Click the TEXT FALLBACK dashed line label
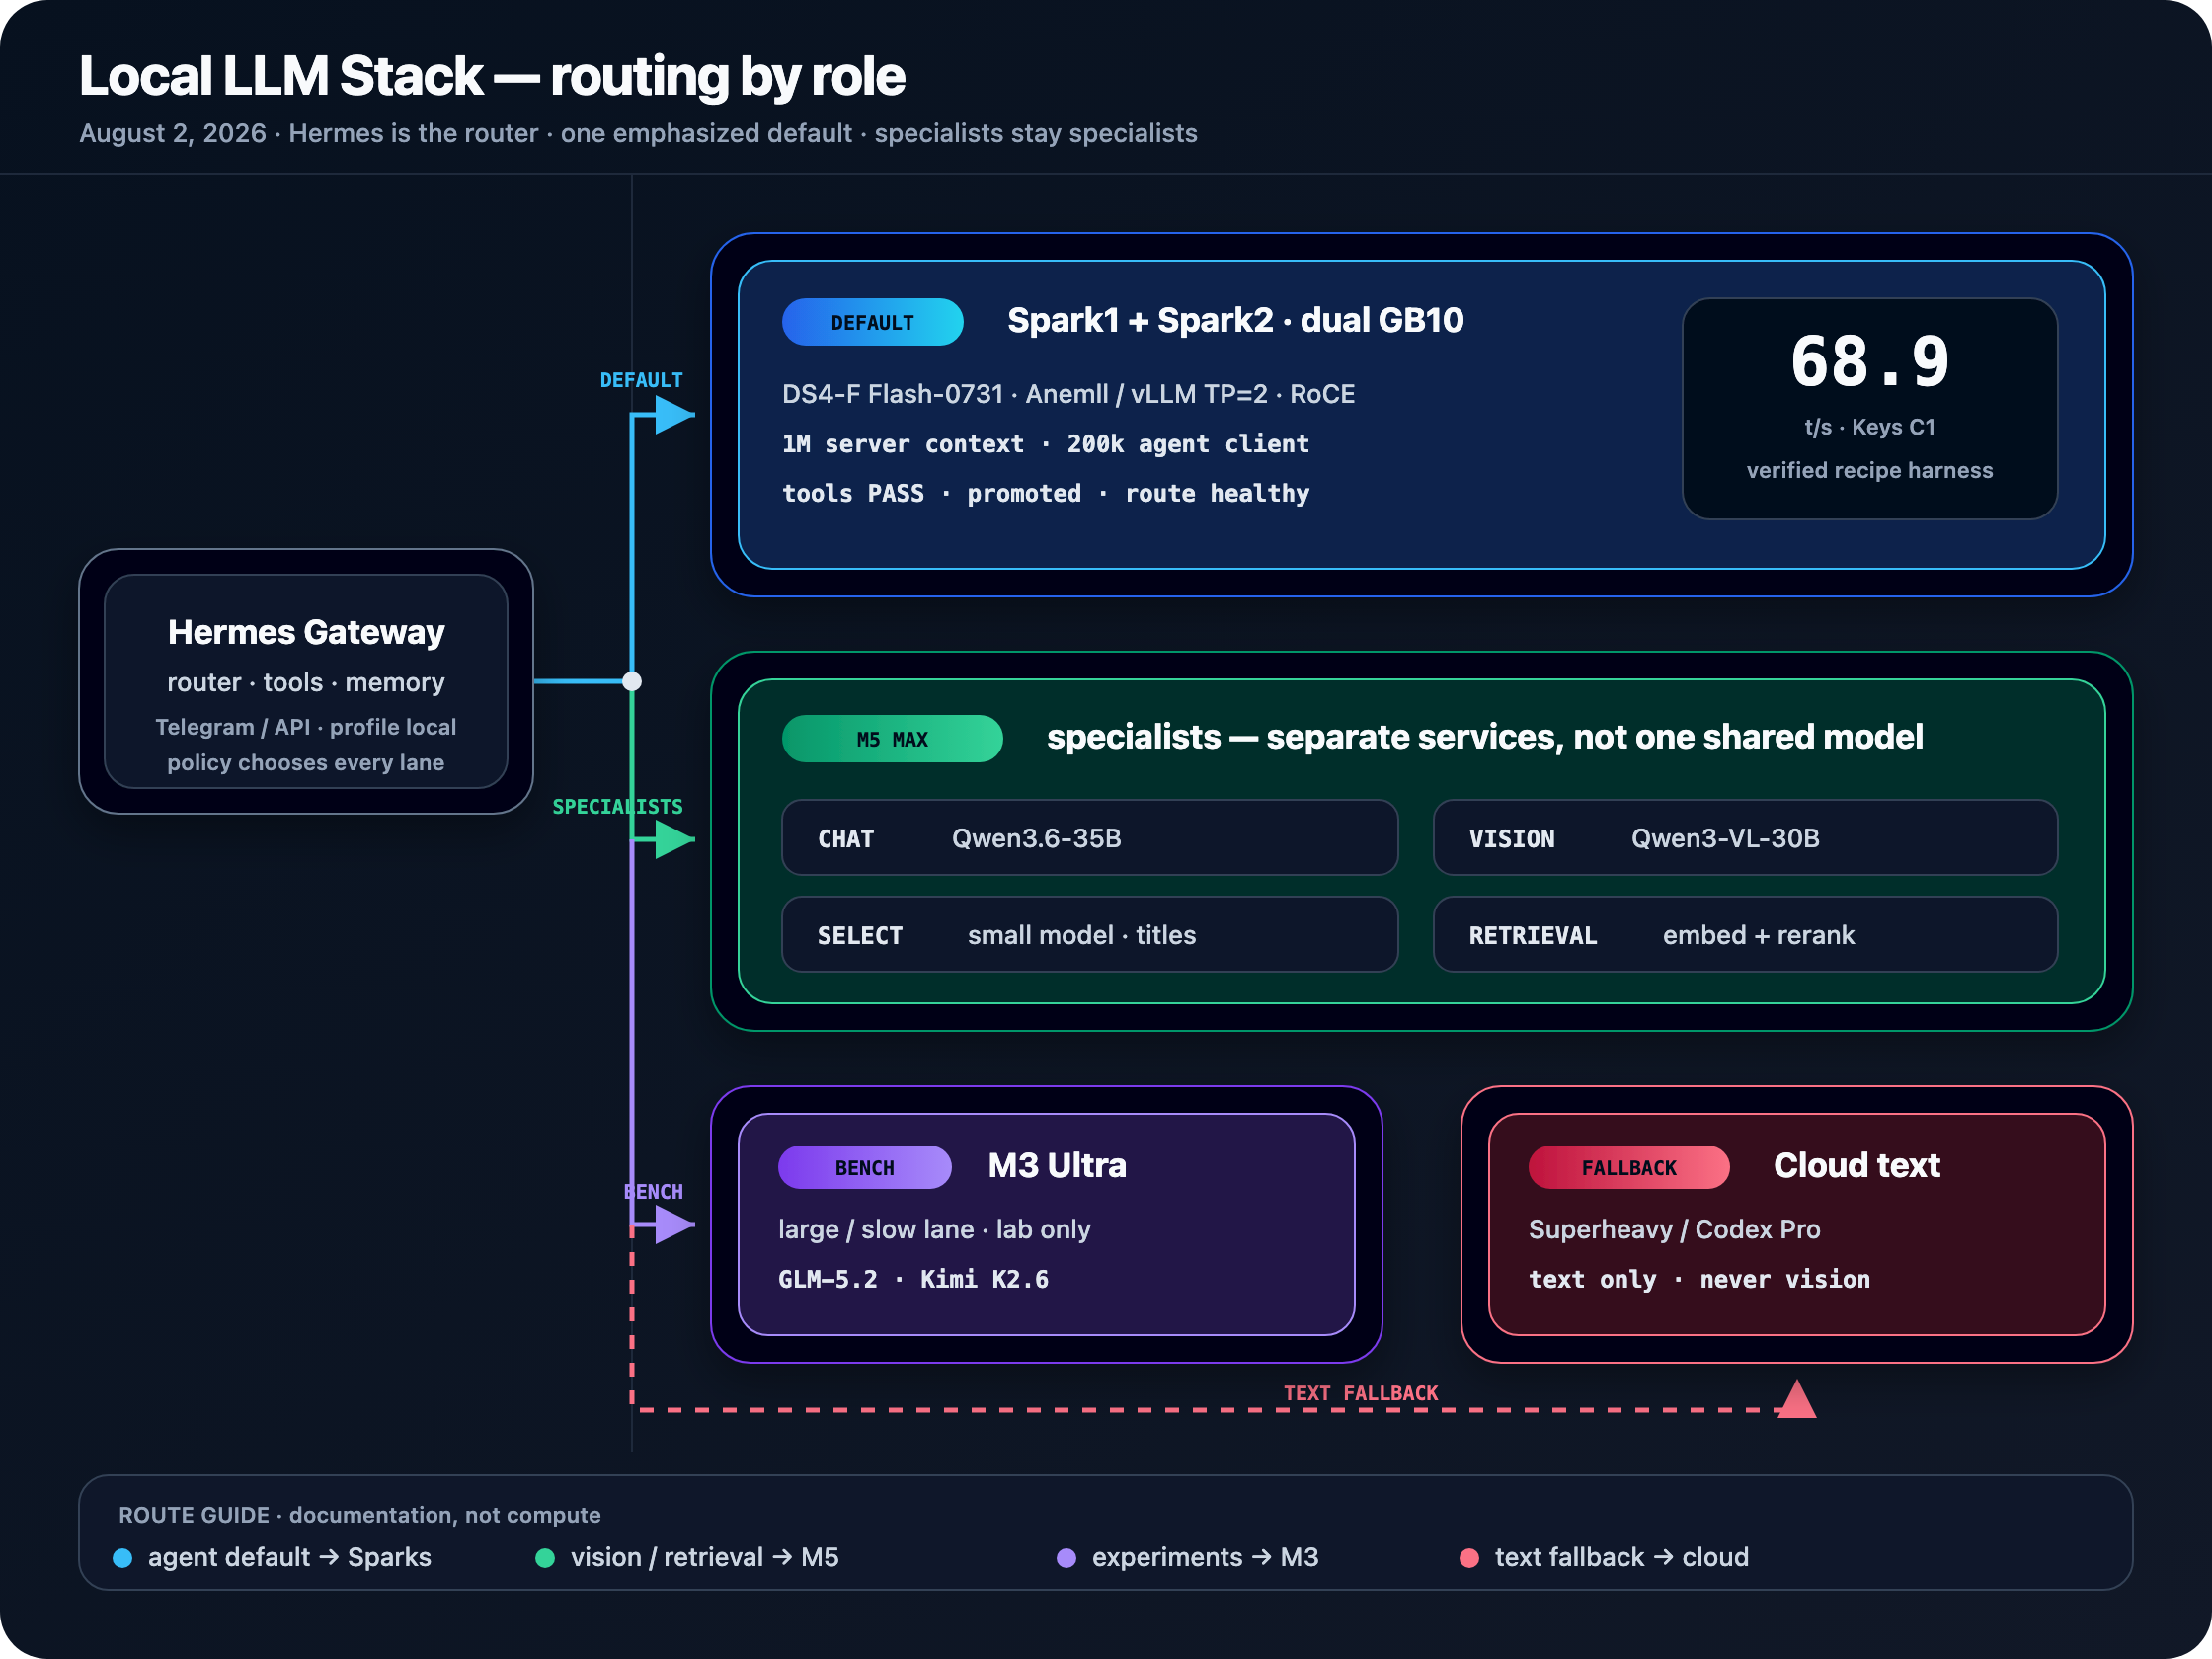Image resolution: width=2212 pixels, height=1659 pixels. (1361, 1393)
